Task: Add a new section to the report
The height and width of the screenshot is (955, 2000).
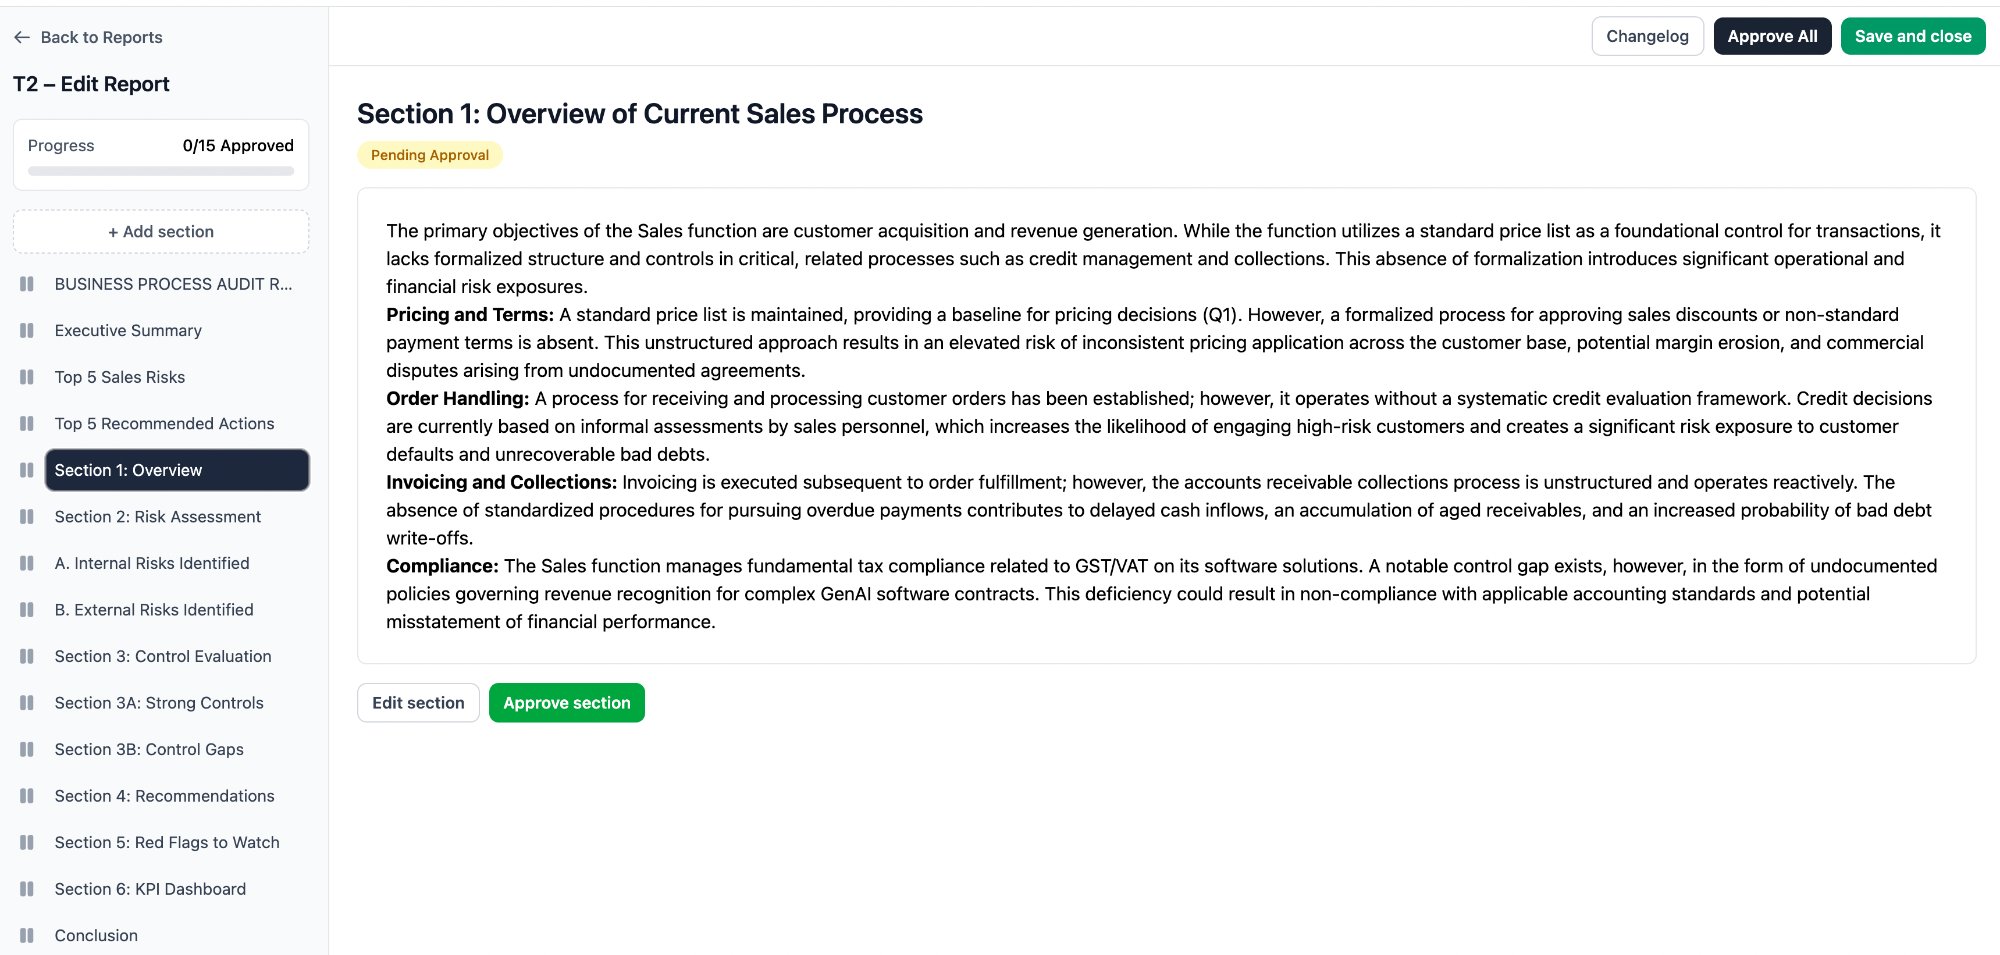Action: coord(160,231)
